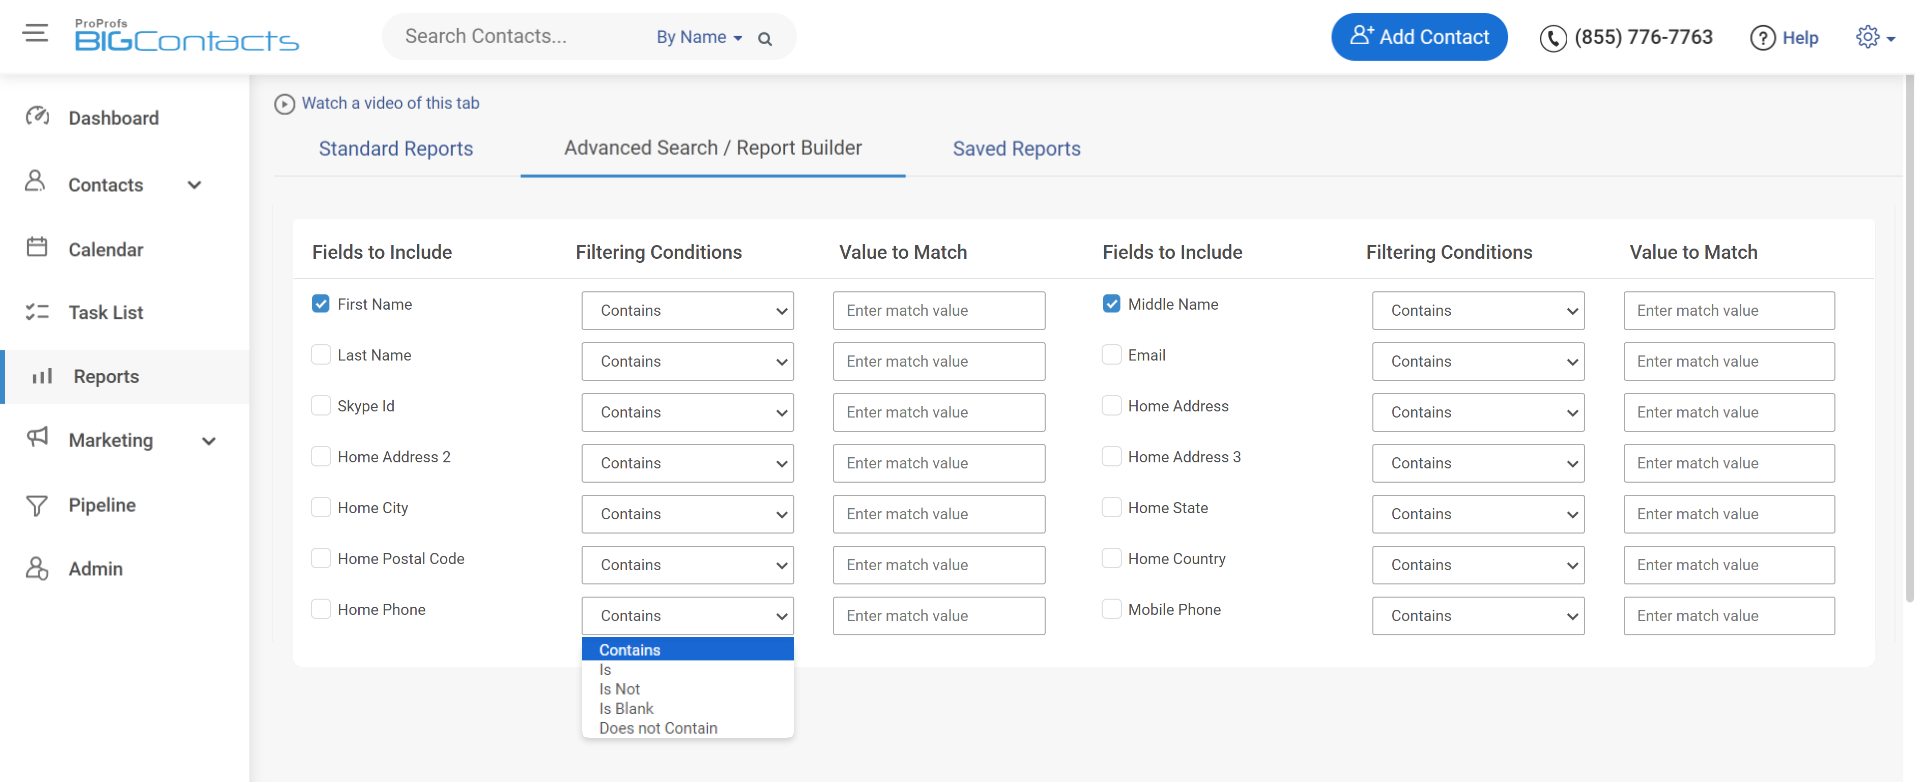The height and width of the screenshot is (782, 1920).
Task: Uncheck the Middle Name checkbox
Action: (1111, 304)
